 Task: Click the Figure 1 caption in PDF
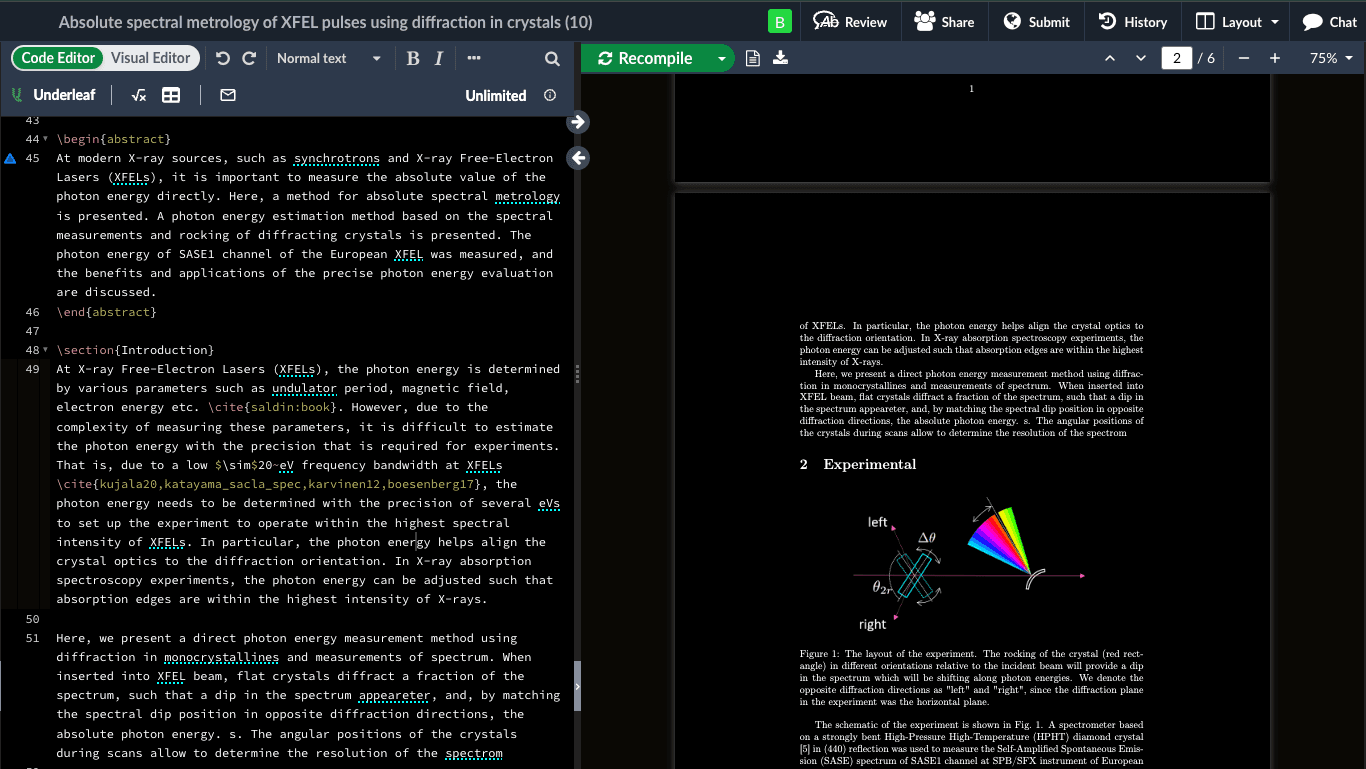tap(971, 678)
